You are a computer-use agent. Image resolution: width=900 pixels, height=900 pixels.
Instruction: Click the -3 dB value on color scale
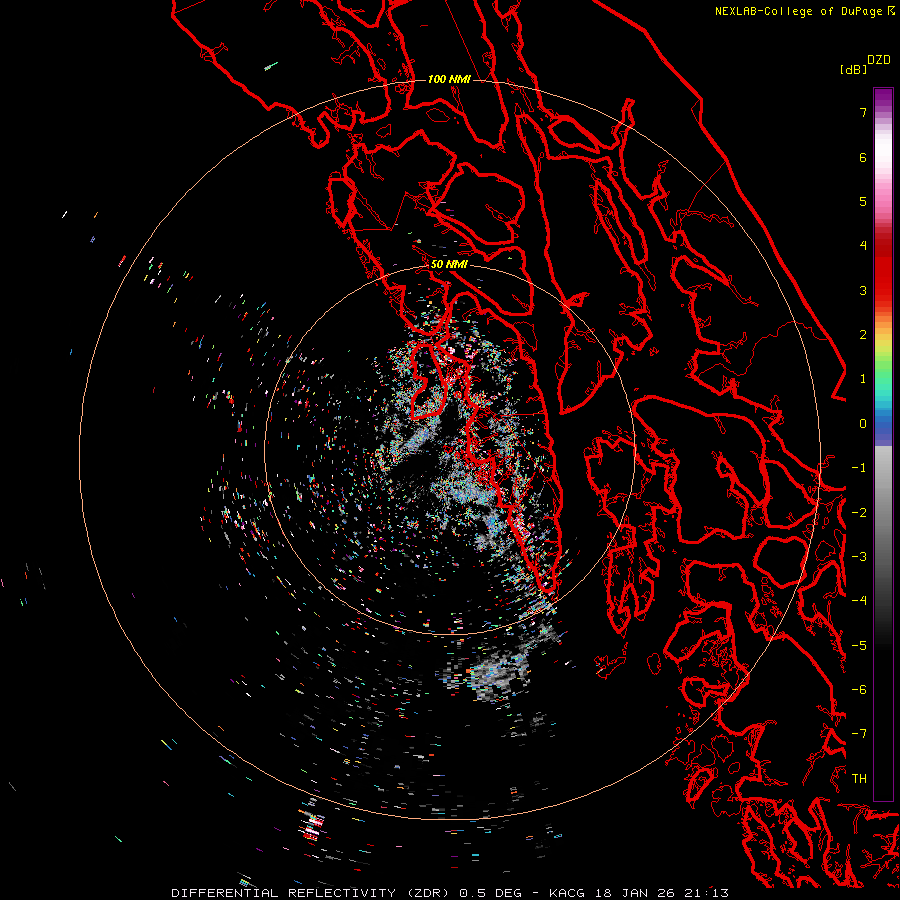pos(859,557)
